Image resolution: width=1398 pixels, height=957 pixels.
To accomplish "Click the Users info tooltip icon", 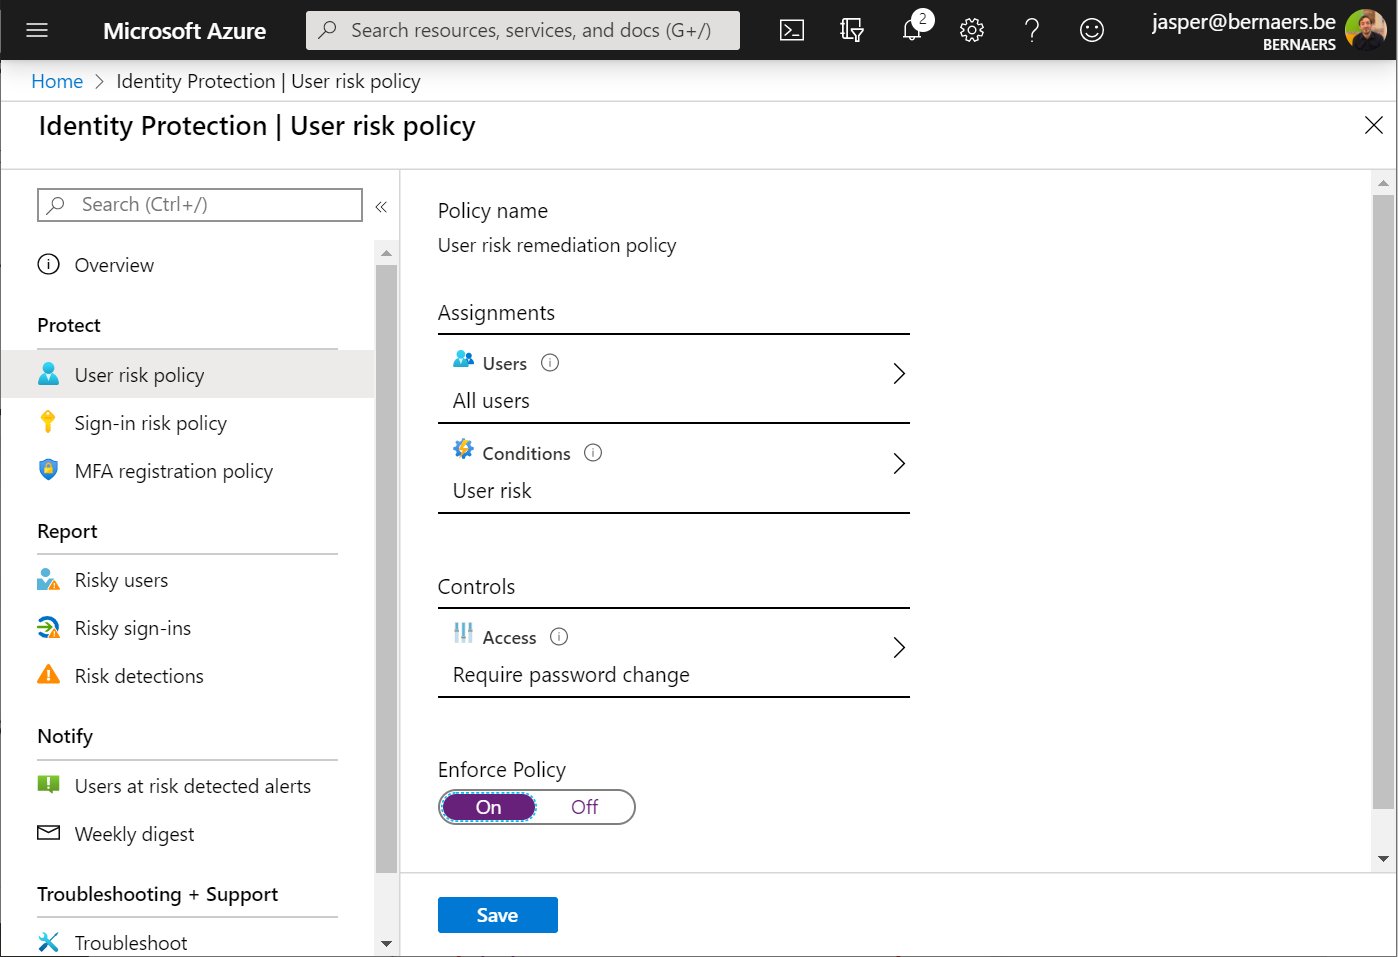I will pos(550,362).
